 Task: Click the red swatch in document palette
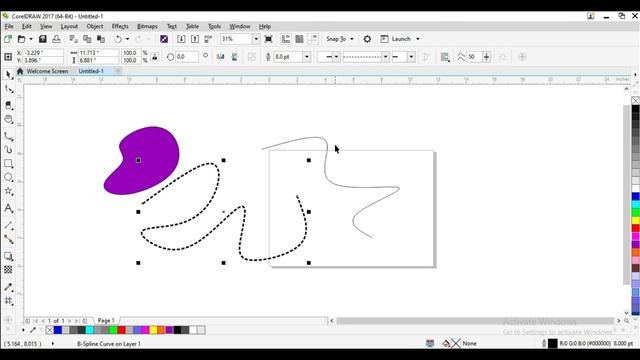[121, 330]
